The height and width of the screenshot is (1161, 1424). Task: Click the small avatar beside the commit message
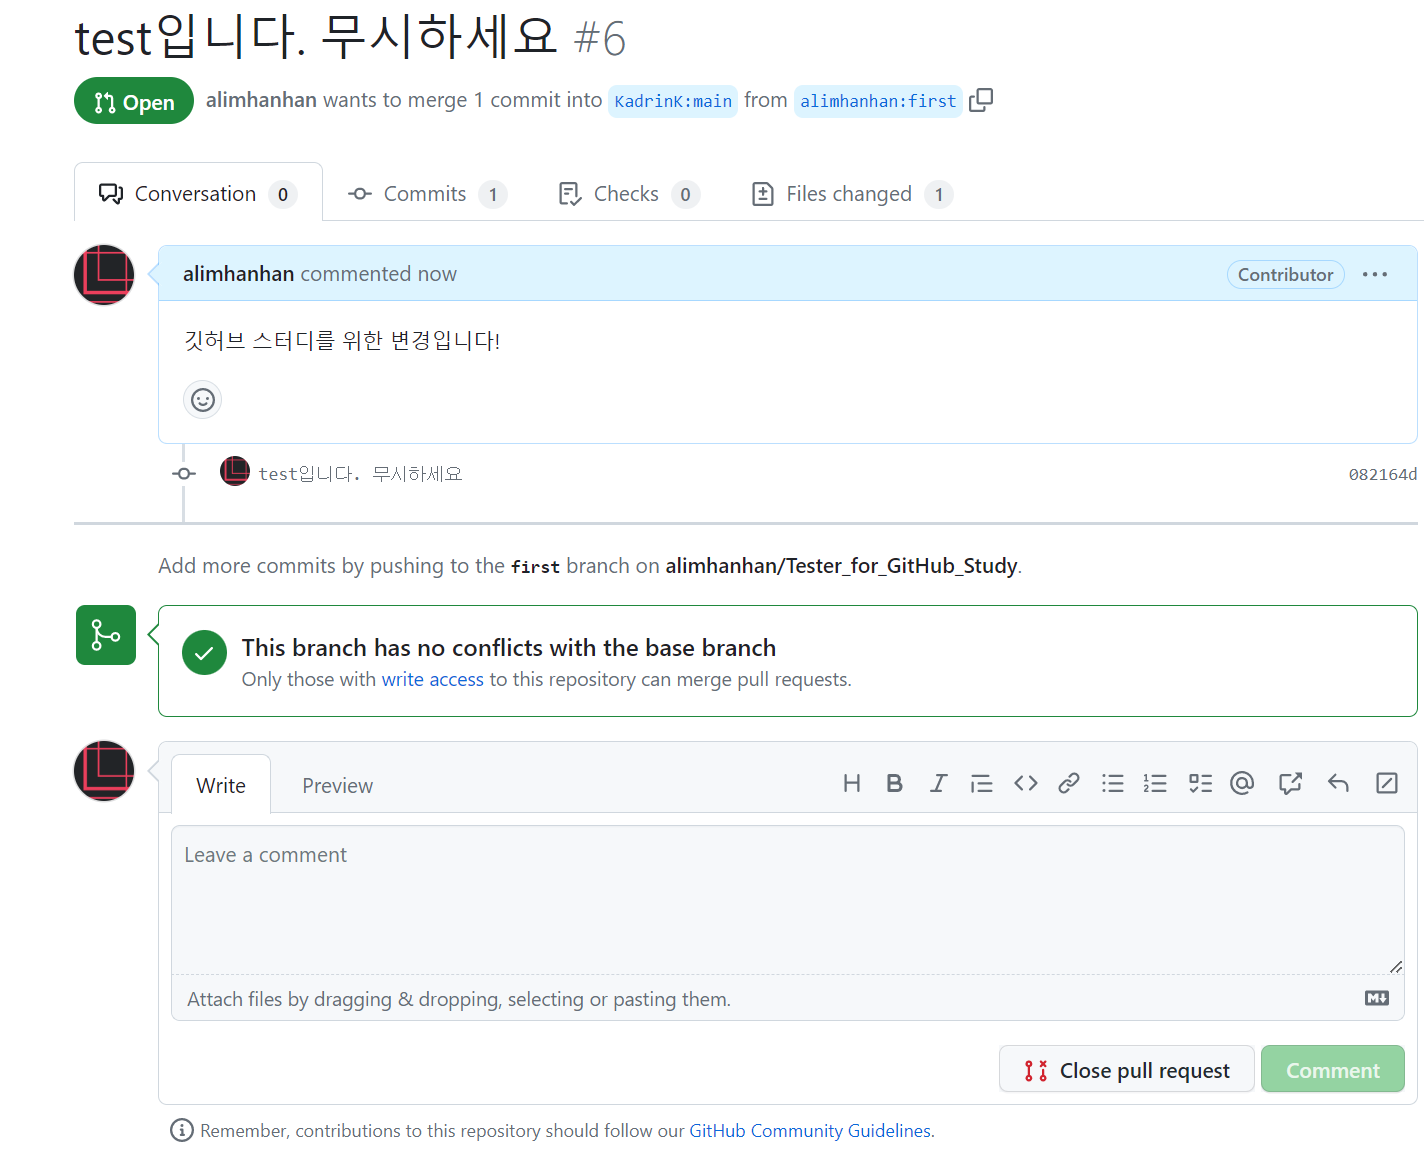[235, 471]
